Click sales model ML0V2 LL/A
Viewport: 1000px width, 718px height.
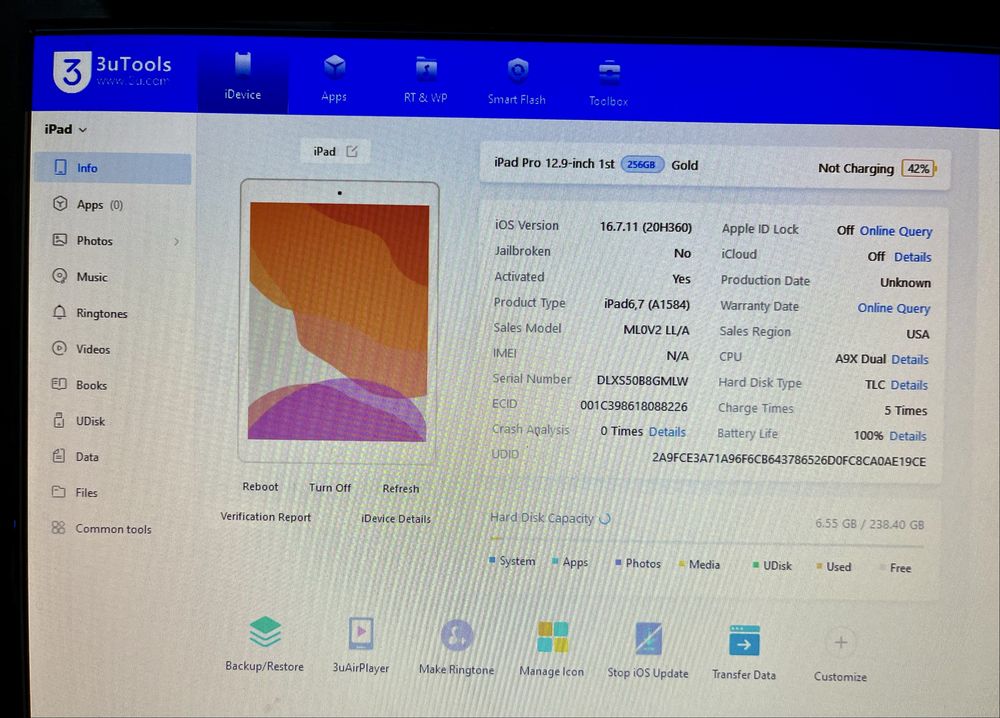pos(656,330)
